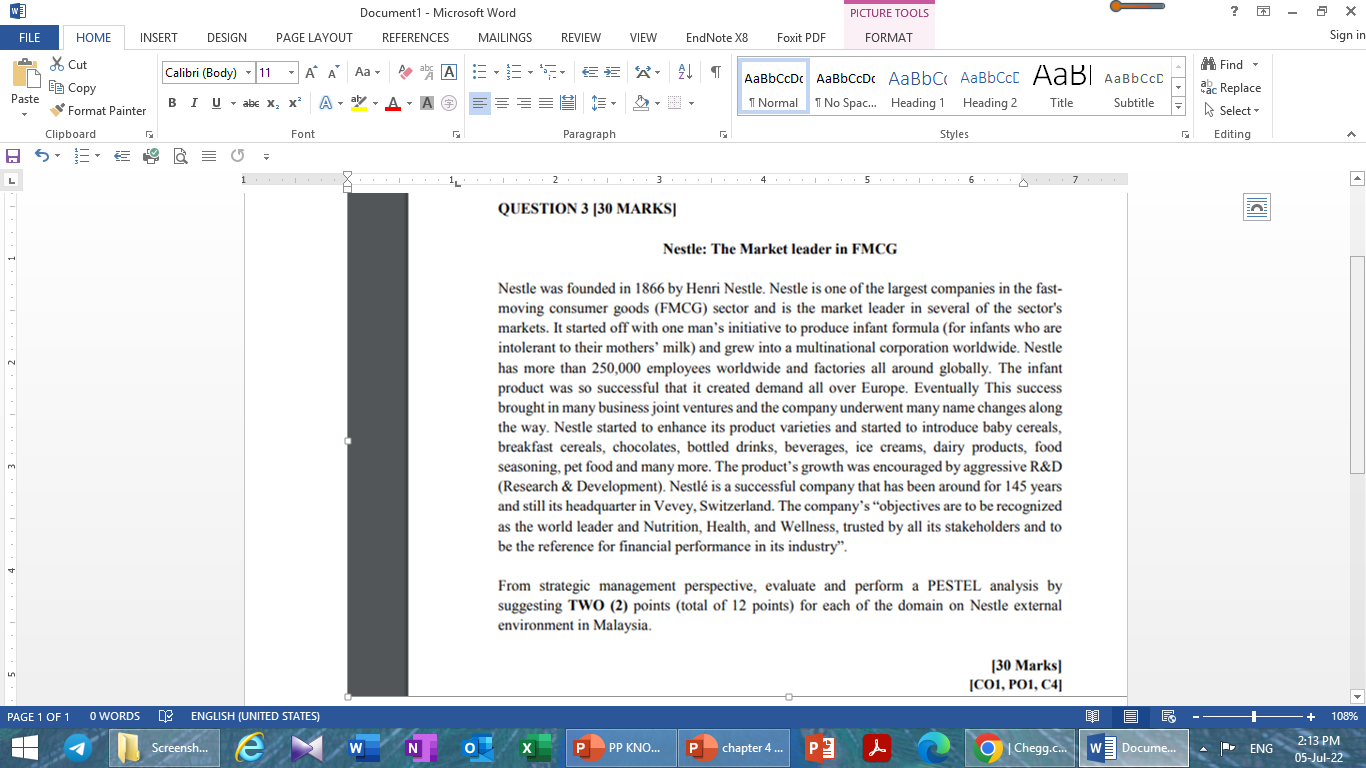The image size is (1366, 768).
Task: Open the Font name dropdown
Action: pos(248,73)
